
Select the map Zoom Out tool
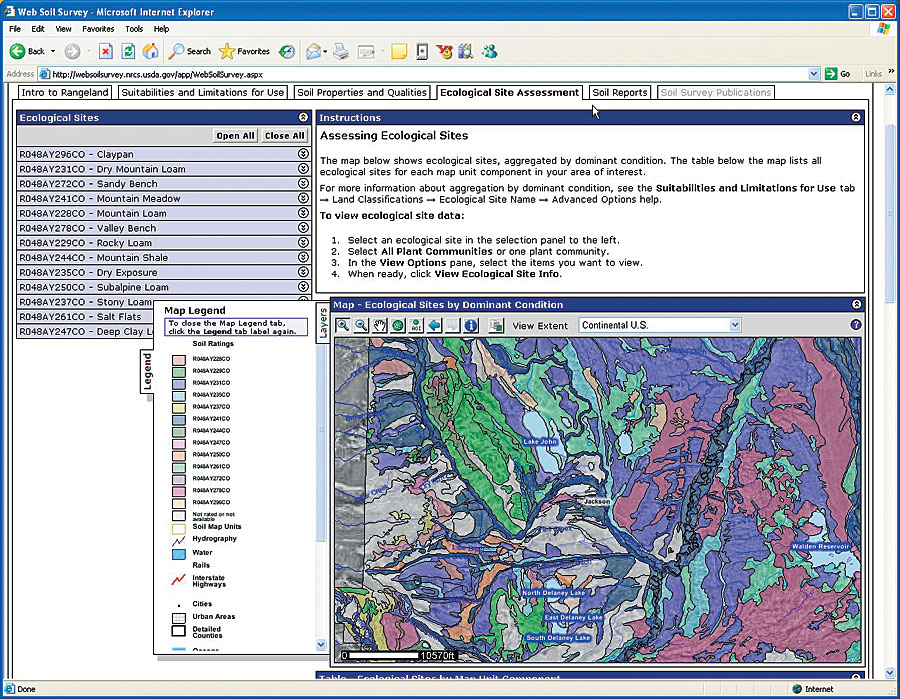coord(361,325)
